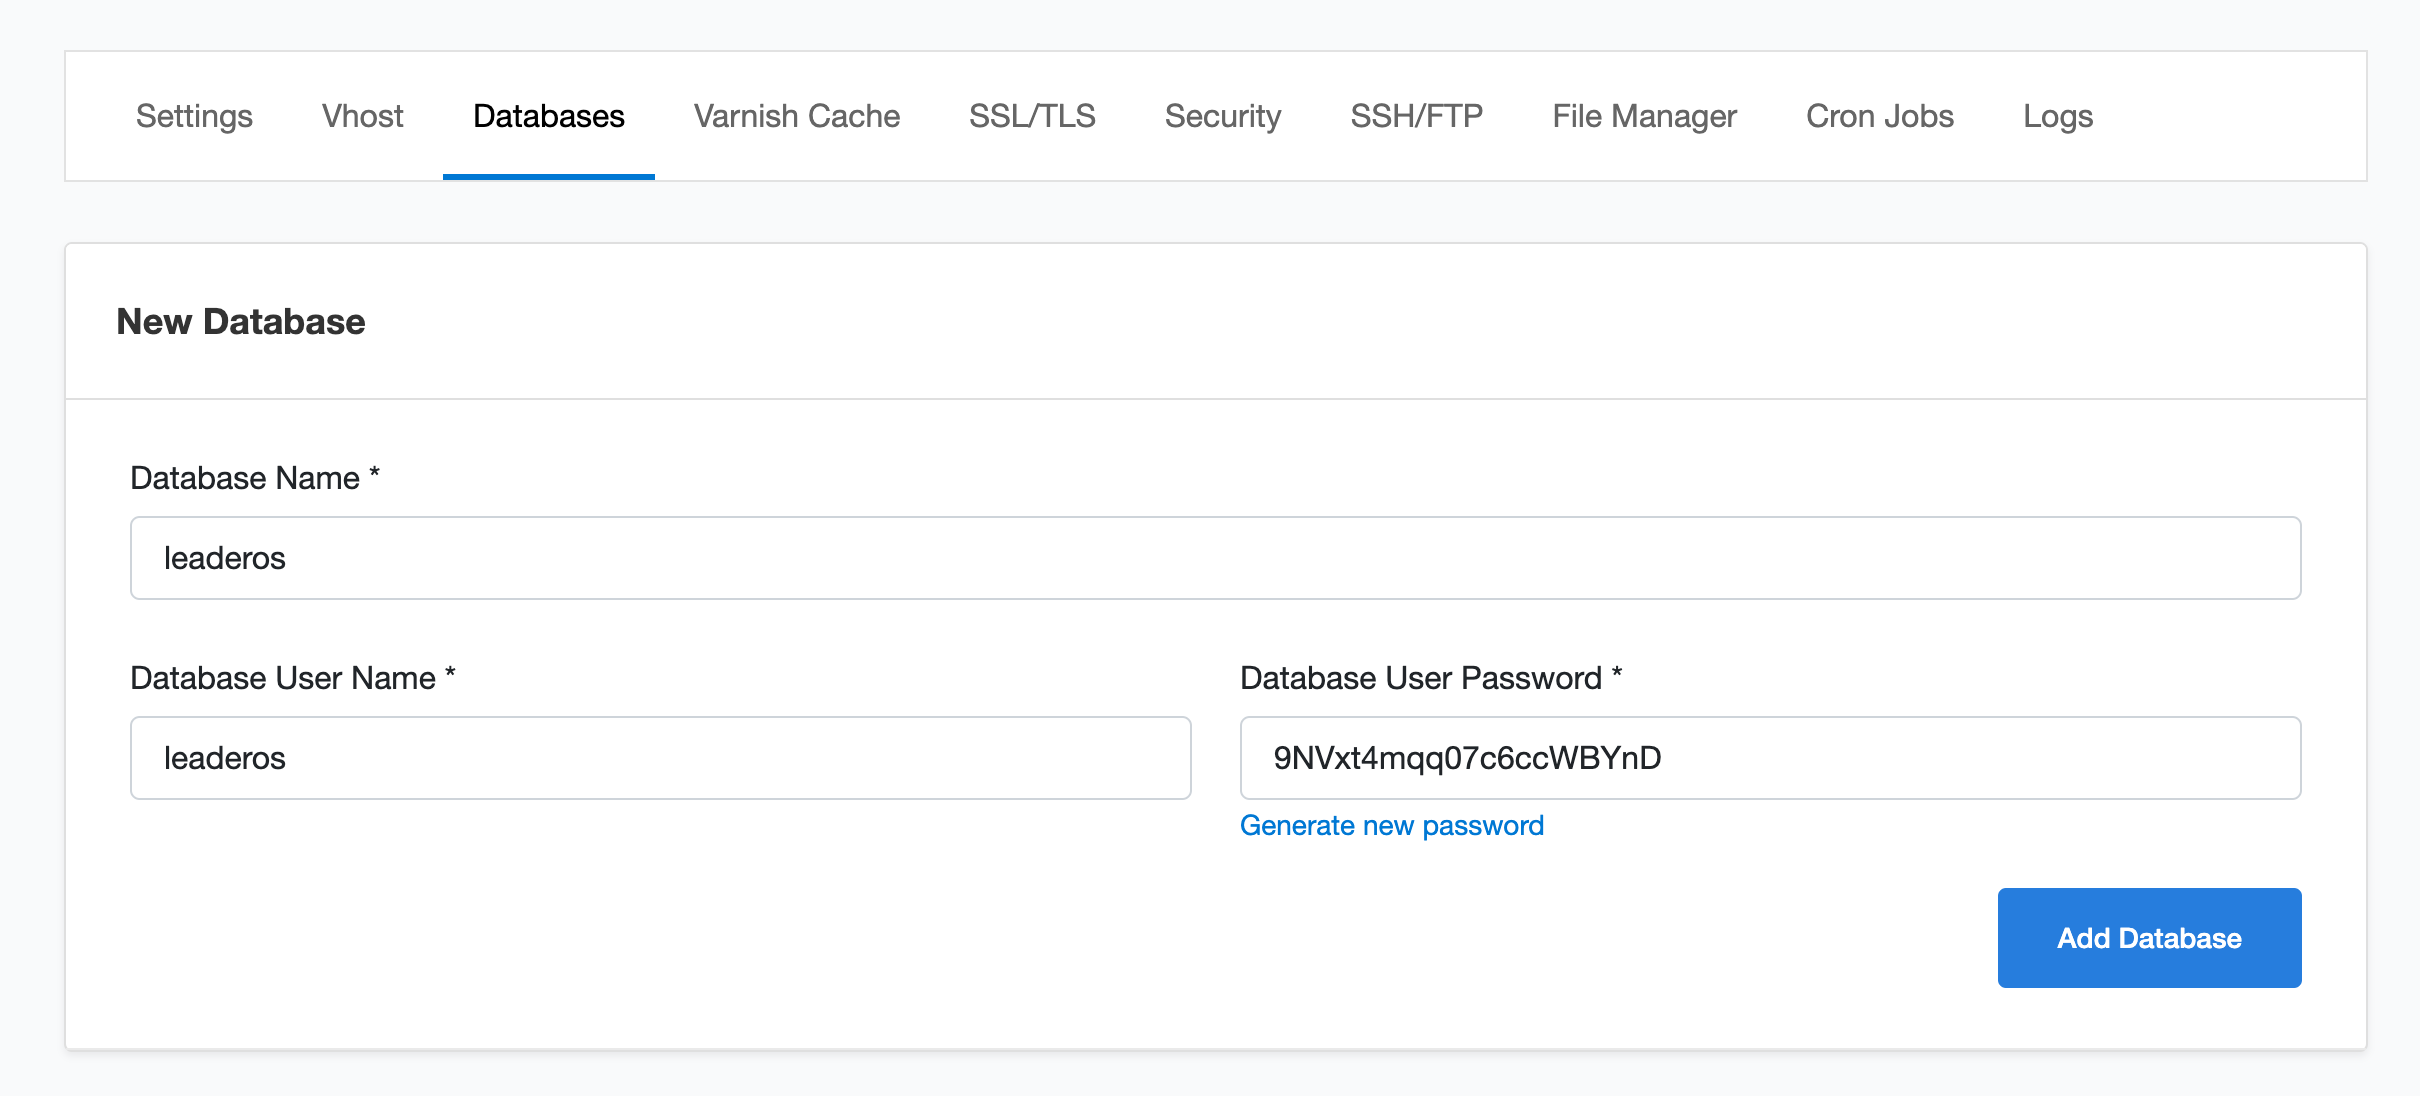Open the File Manager tab
The image size is (2420, 1096).
pos(1644,116)
